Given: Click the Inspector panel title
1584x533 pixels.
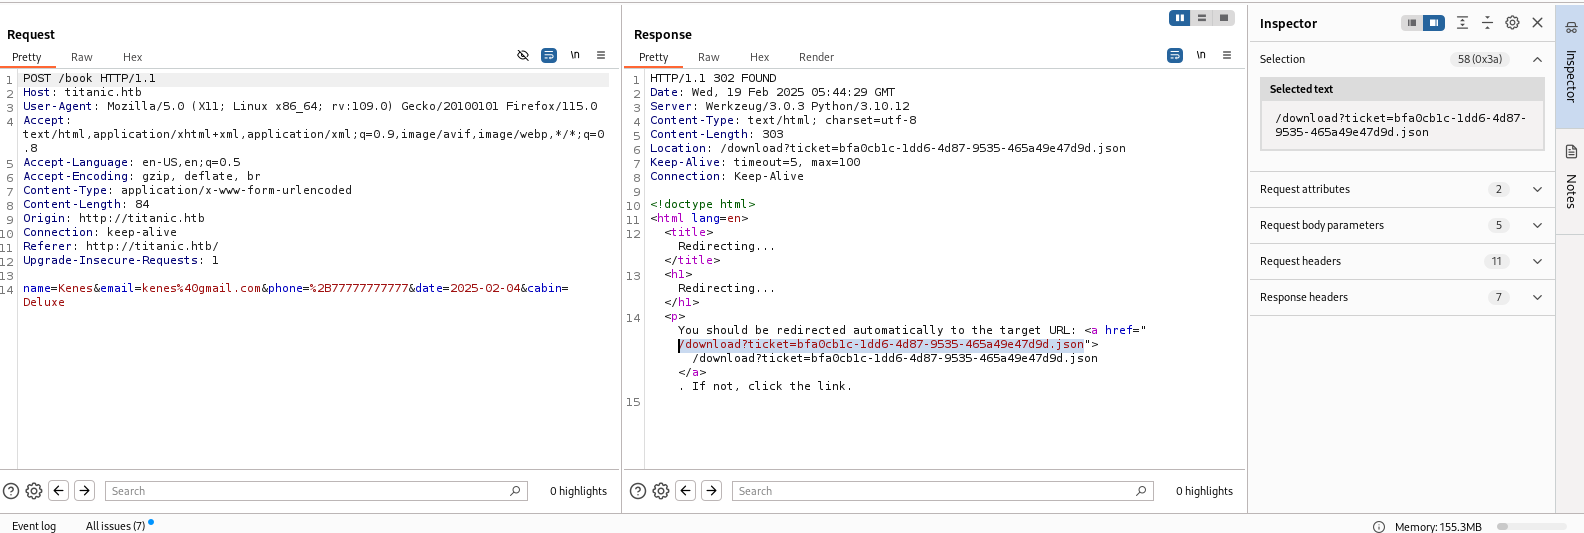Looking at the screenshot, I should [1288, 23].
